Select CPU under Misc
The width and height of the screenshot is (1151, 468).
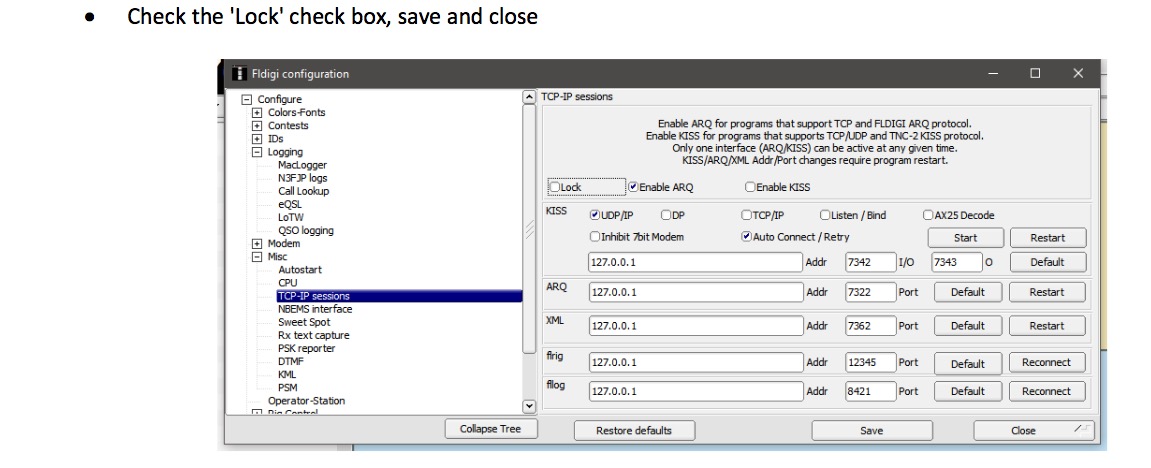pyautogui.click(x=288, y=283)
